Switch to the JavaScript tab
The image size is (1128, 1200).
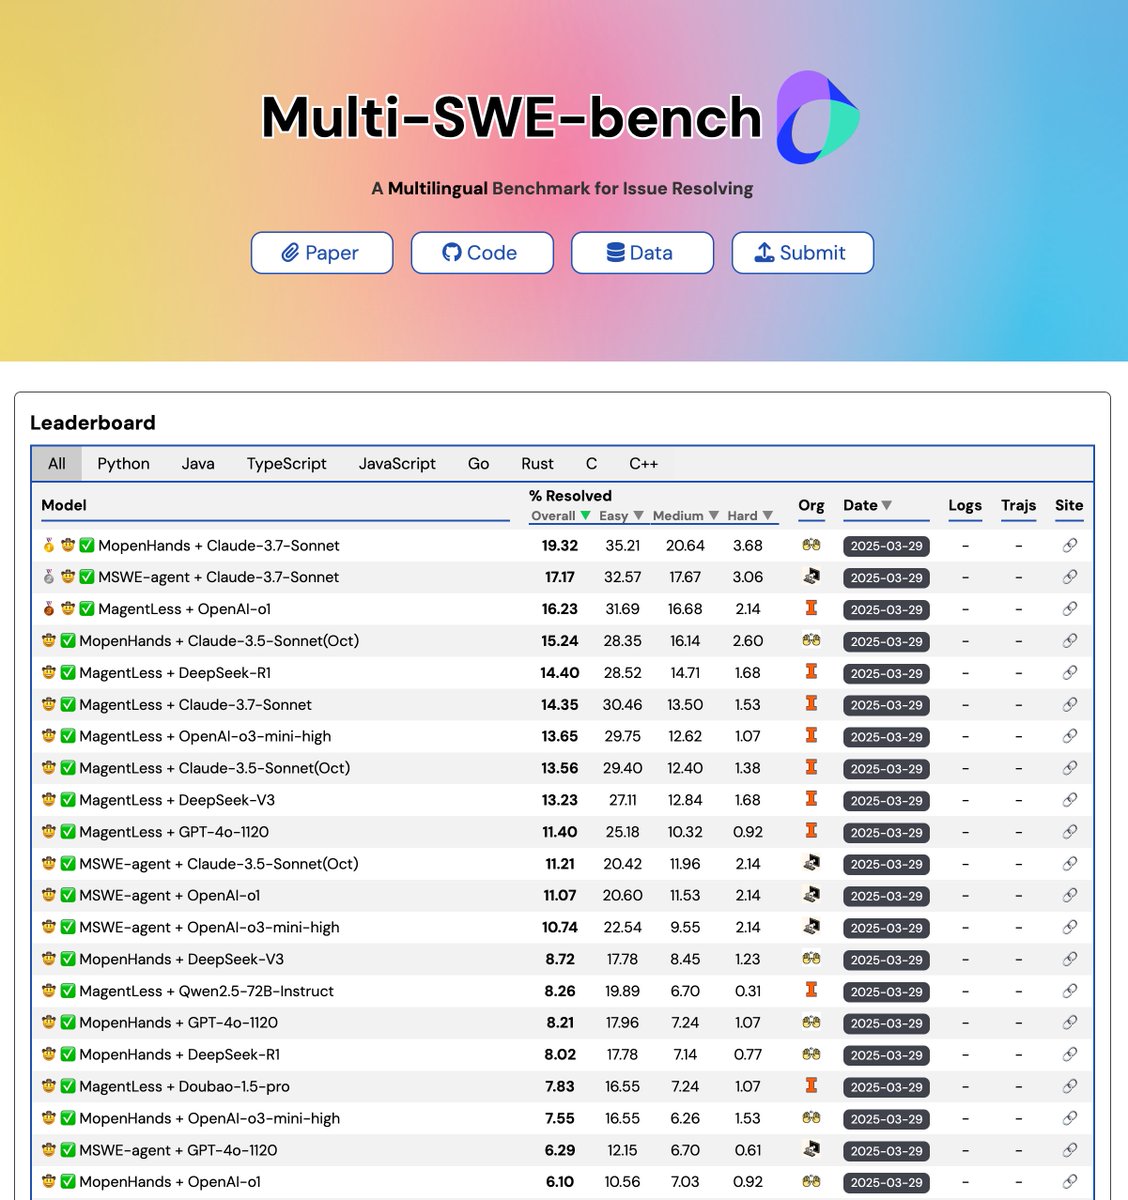(397, 464)
